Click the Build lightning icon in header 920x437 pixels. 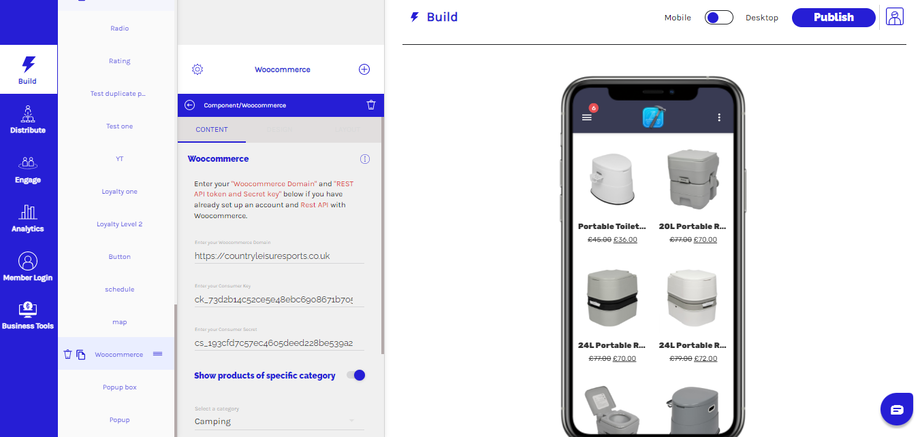click(x=414, y=17)
